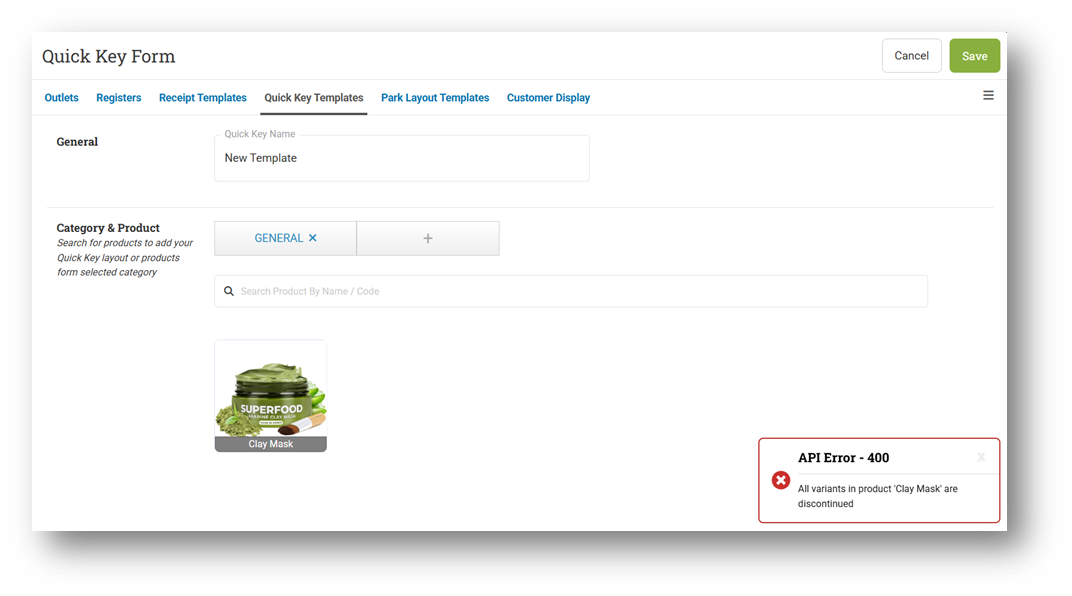Switch to the Registers tab
This screenshot has height=596, width=1072.
coord(119,98)
